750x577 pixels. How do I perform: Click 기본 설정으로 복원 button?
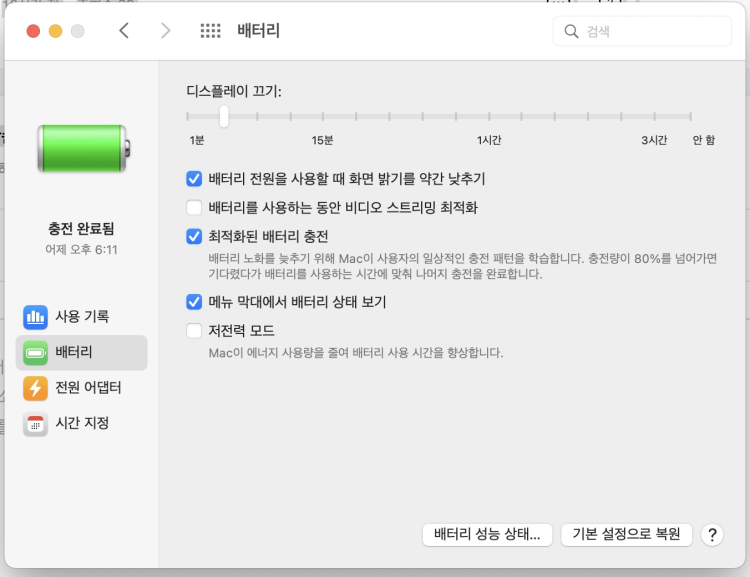point(627,534)
